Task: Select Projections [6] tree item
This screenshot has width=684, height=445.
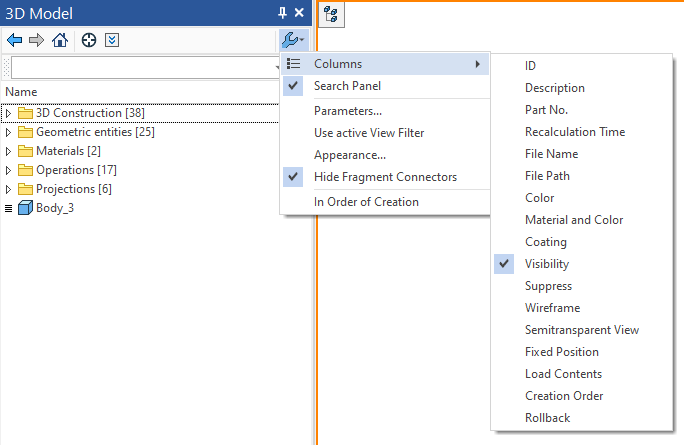Action: pyautogui.click(x=74, y=189)
